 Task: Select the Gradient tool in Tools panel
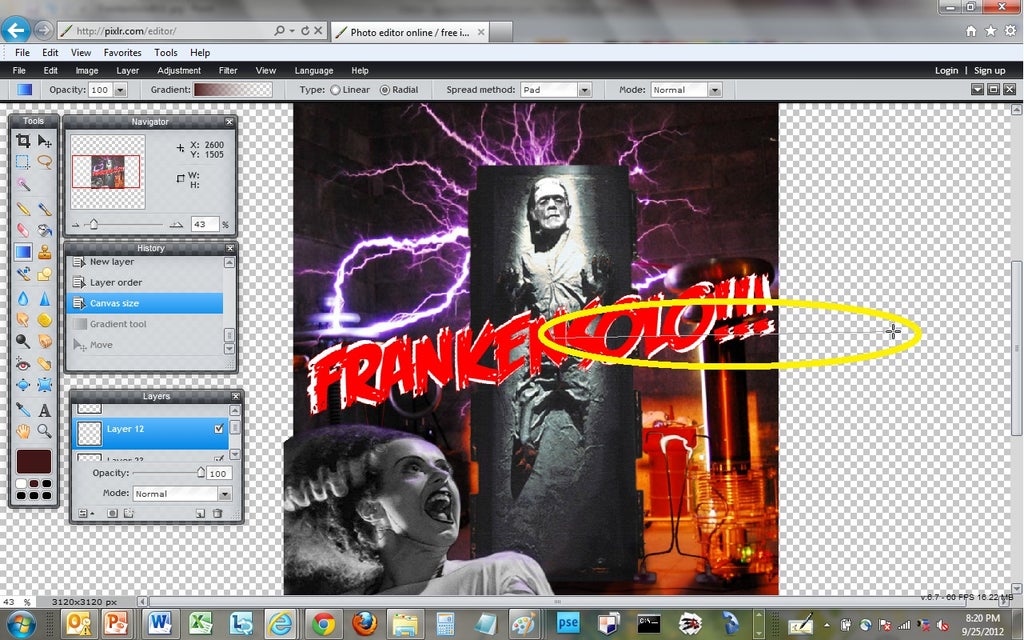click(23, 251)
